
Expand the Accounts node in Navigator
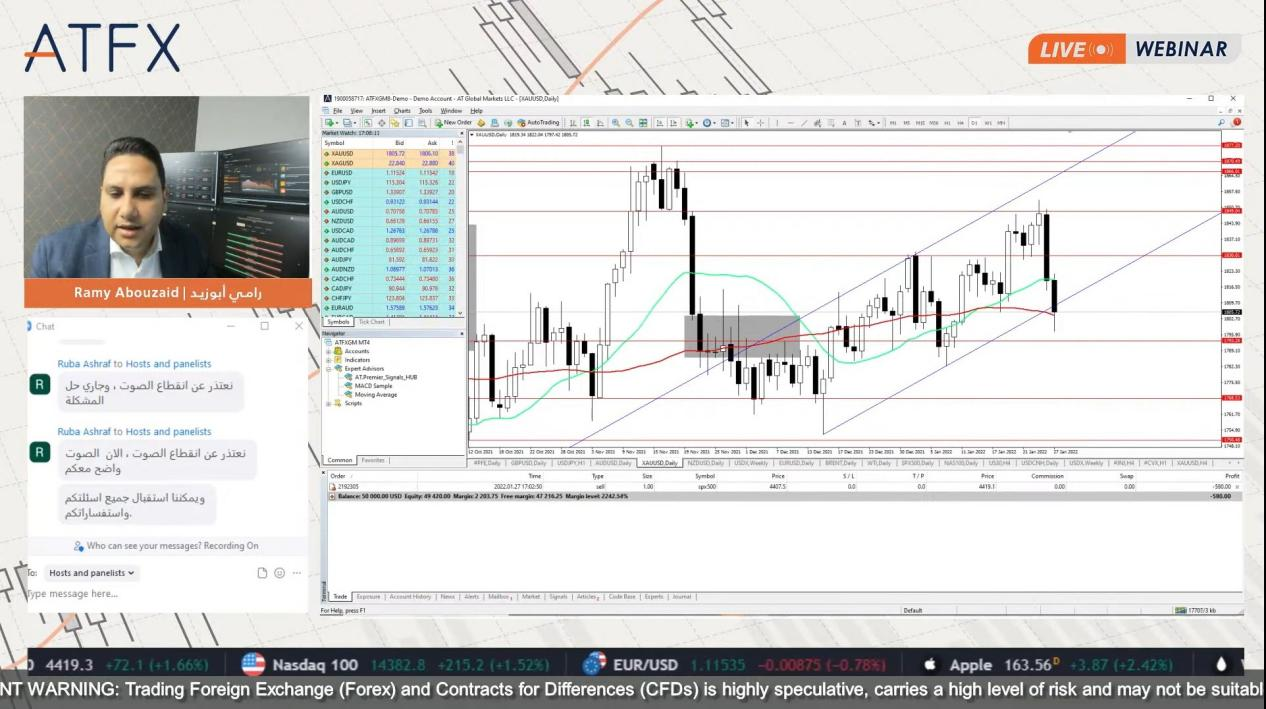329,351
